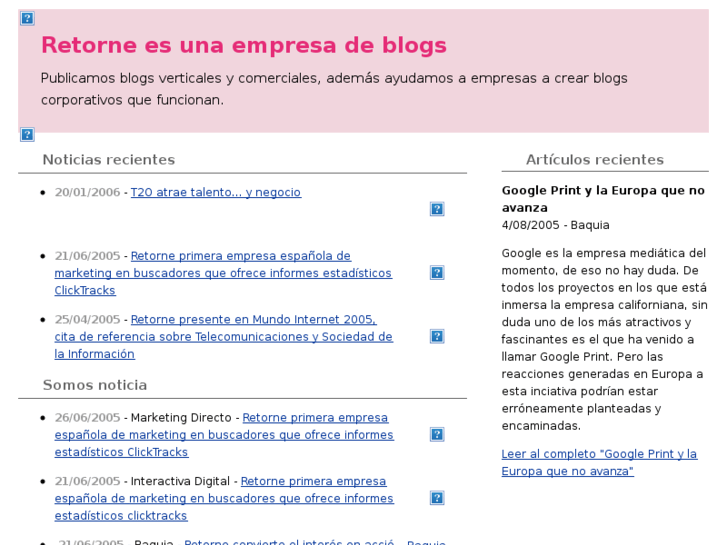Click the date 25/04/2005 in the news list

[x=88, y=319]
